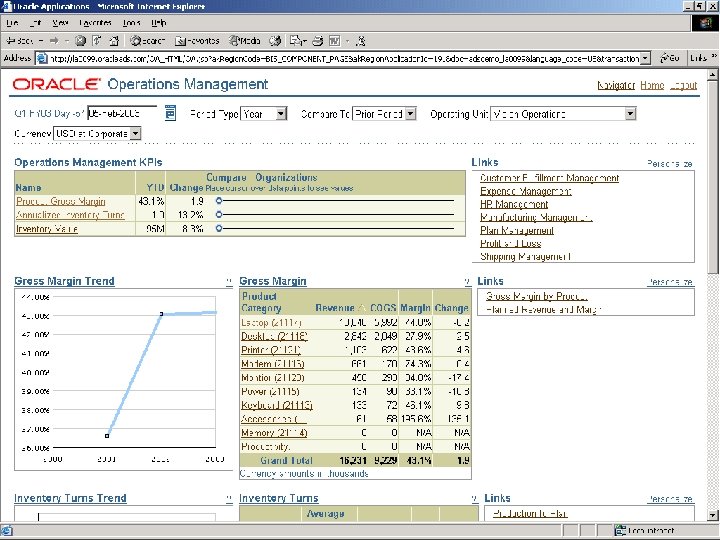This screenshot has height=540, width=720.
Task: Click the browser Back arrow button
Action: pos(19,41)
